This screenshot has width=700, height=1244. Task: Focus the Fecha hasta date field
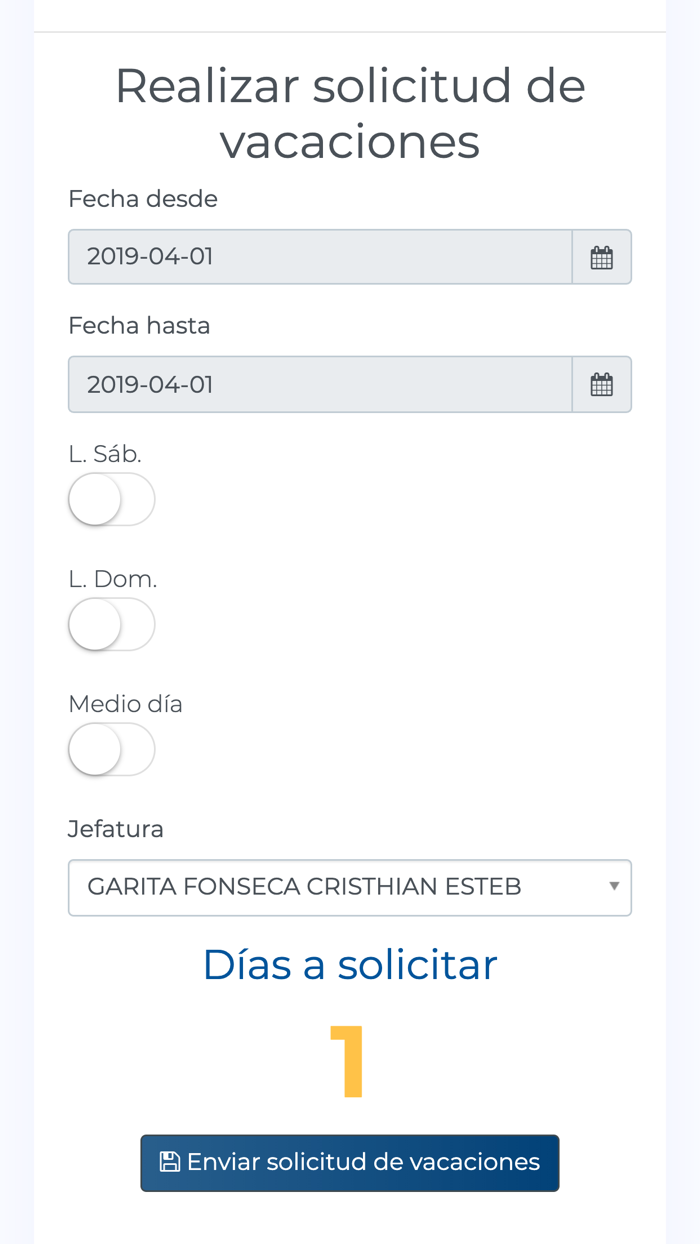coord(320,384)
